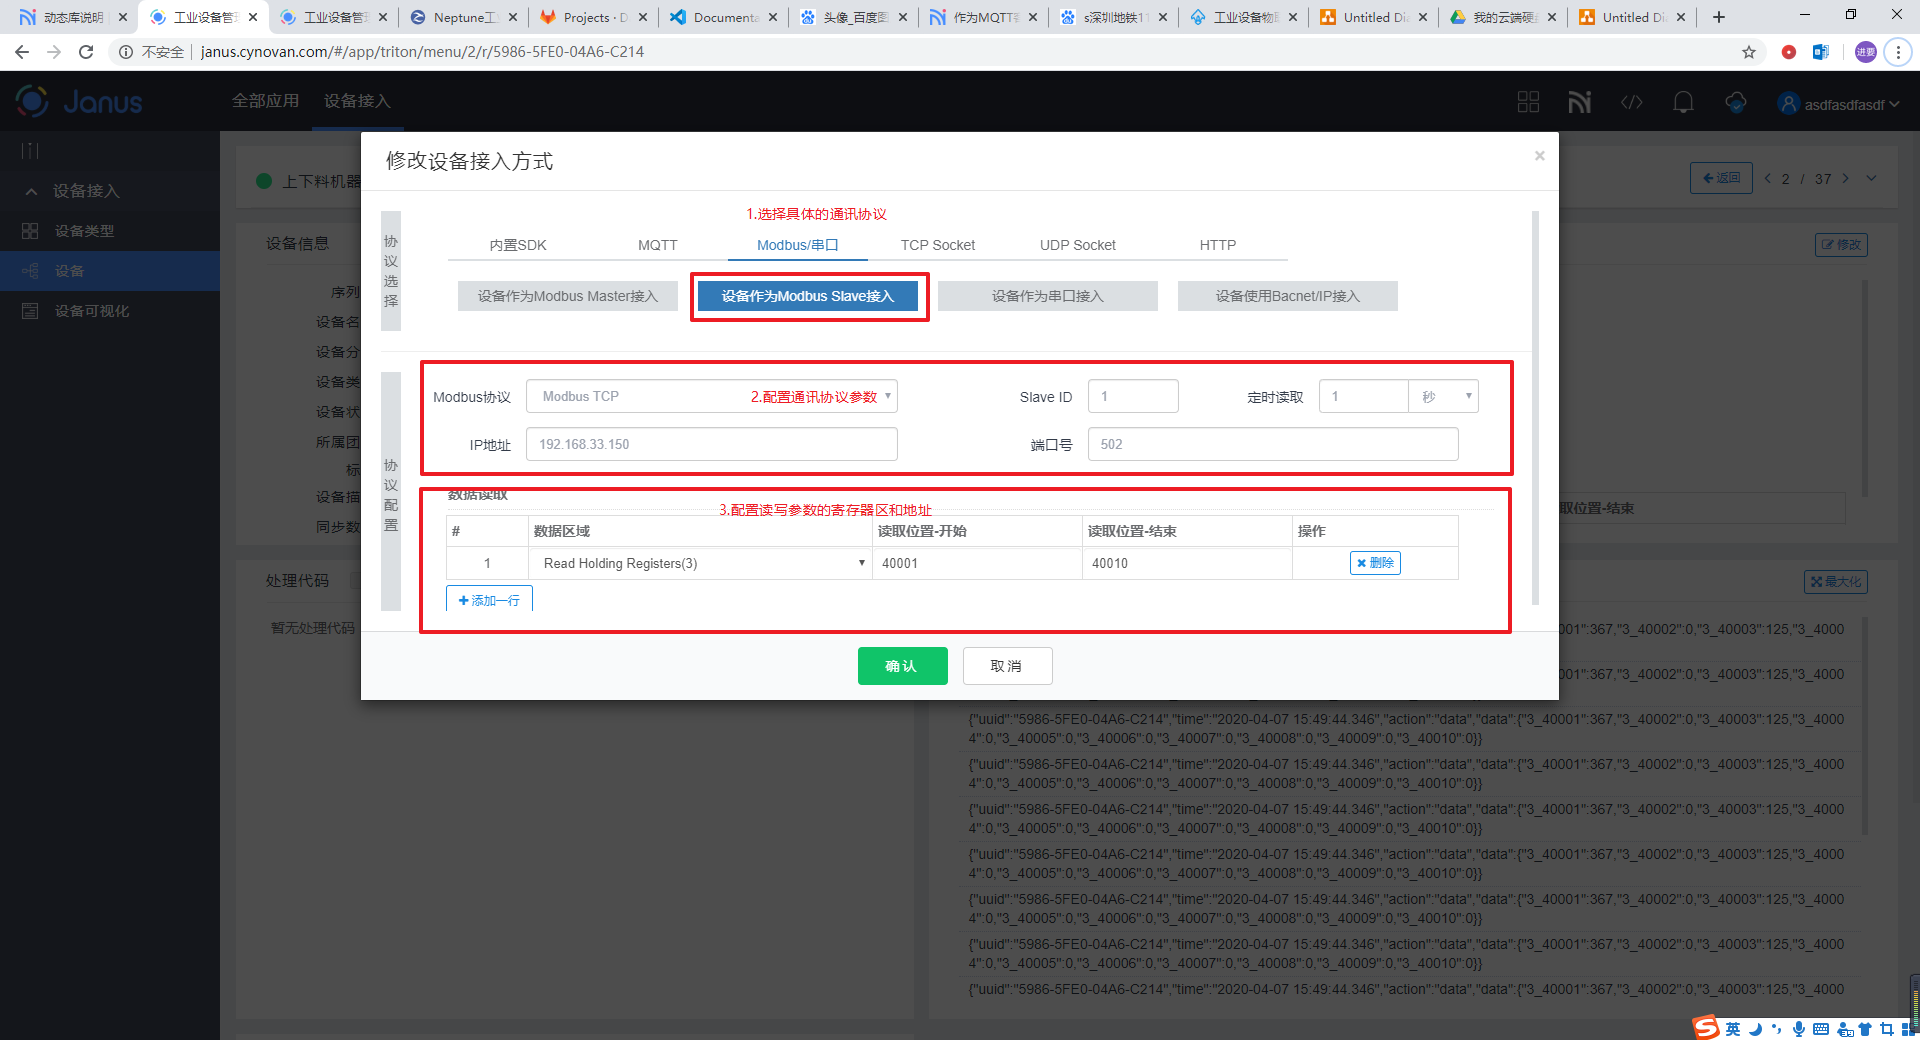Click the Neptune N logo icon in header
The width and height of the screenshot is (1920, 1040).
point(1580,102)
